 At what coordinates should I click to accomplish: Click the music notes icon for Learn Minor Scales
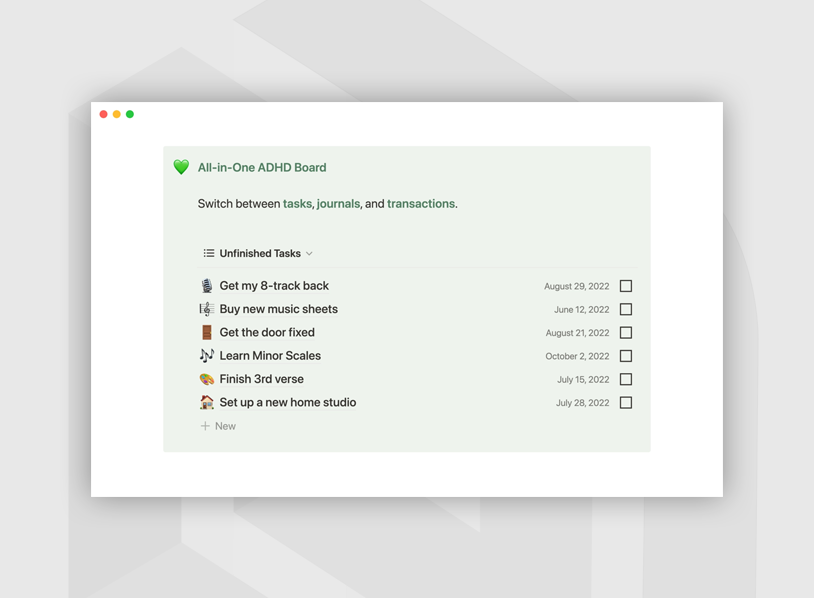207,356
